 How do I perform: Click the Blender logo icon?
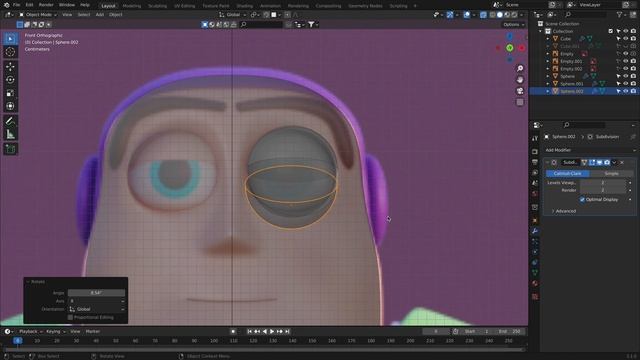(6, 5)
